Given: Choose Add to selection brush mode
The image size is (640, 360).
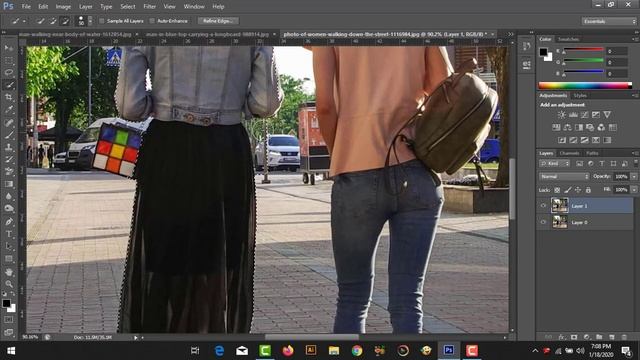Looking at the screenshot, I should coord(53,21).
